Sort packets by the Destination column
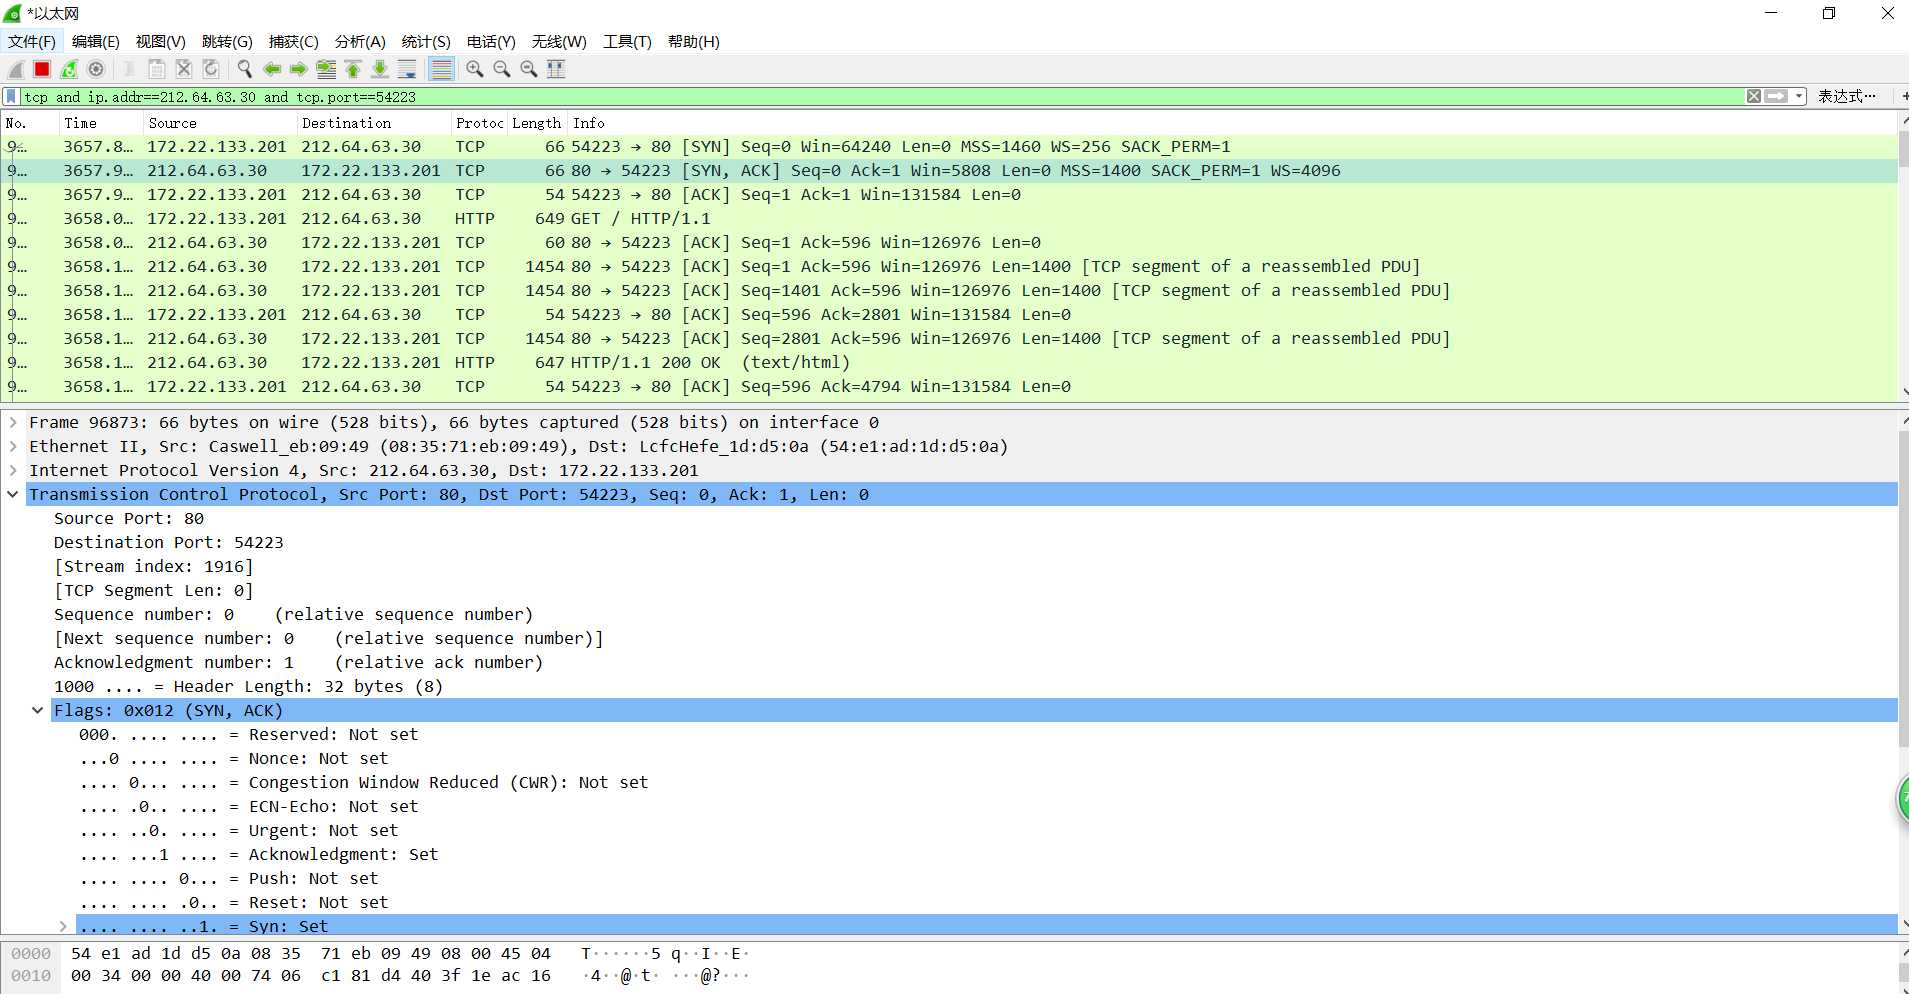The width and height of the screenshot is (1909, 994). click(374, 123)
